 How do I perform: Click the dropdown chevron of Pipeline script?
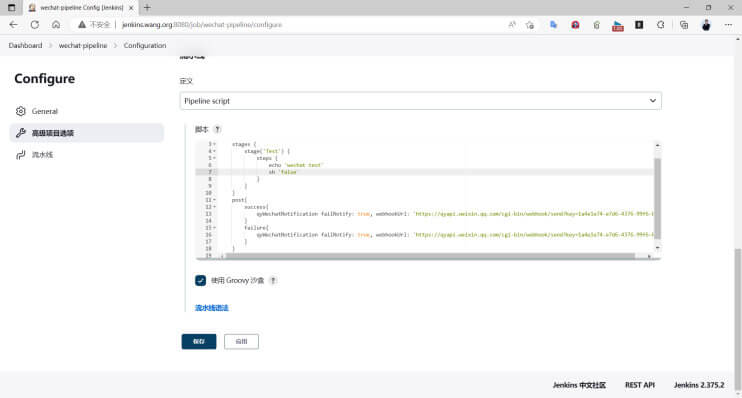click(x=653, y=101)
